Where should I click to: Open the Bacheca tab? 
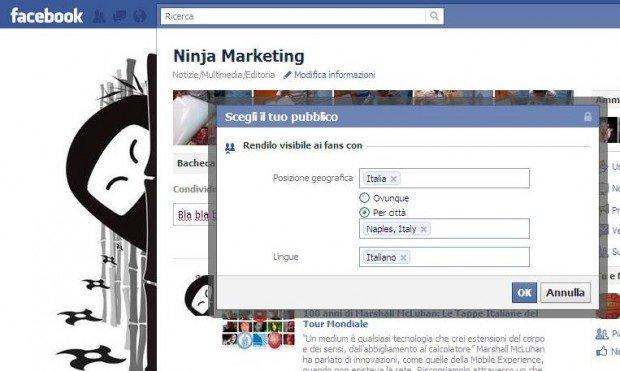coord(195,163)
